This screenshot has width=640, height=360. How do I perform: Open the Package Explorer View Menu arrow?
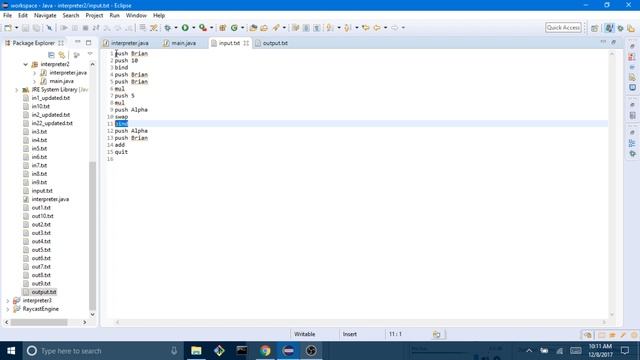click(90, 54)
